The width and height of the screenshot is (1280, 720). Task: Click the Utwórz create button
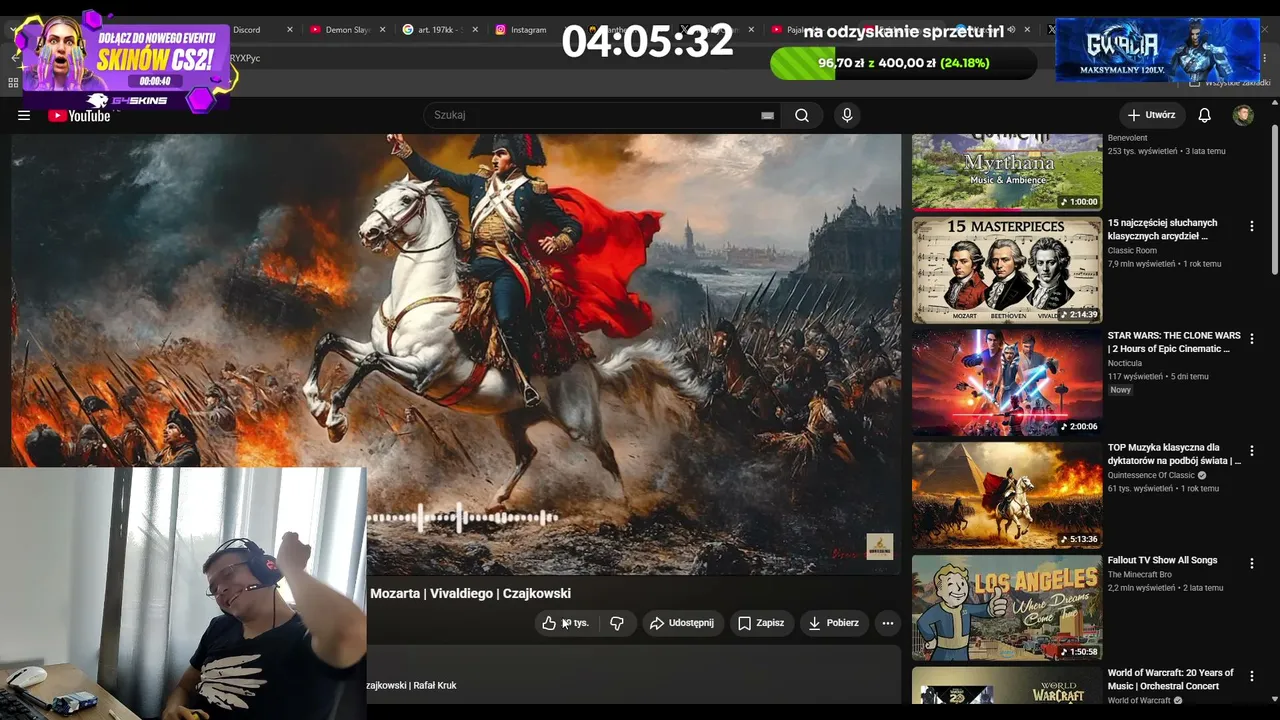pos(1152,115)
